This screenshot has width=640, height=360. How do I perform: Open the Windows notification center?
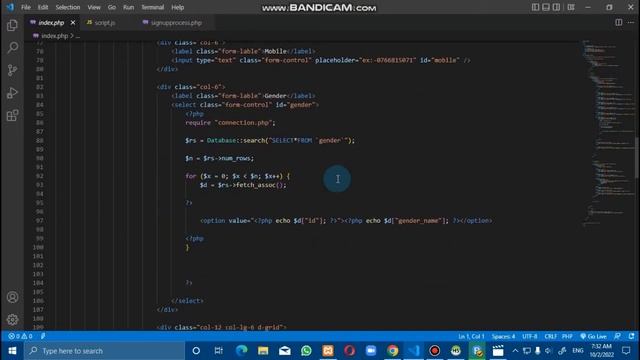[x=626, y=351]
